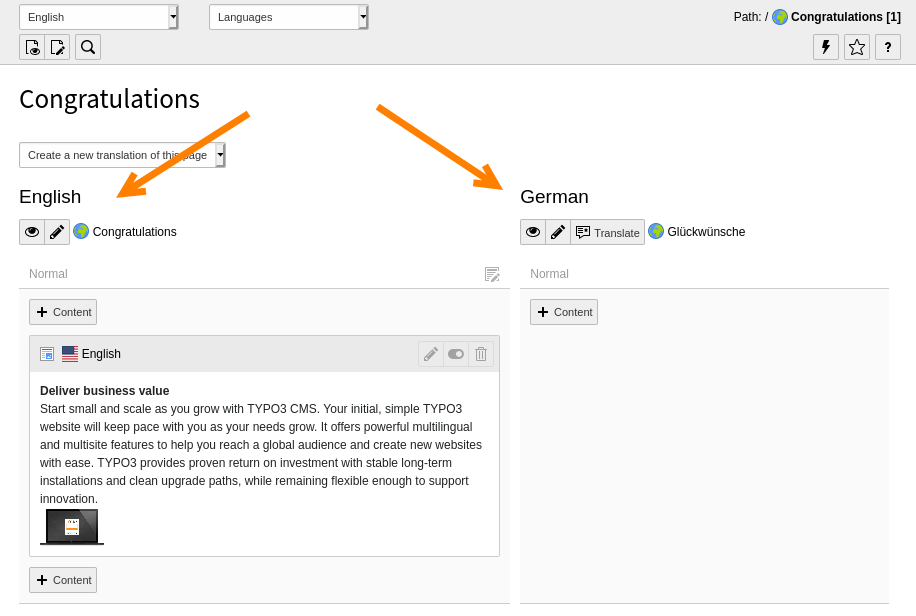Image resolution: width=916 pixels, height=616 pixels.
Task: Click the view webpage icon in top toolbar
Action: 32,47
